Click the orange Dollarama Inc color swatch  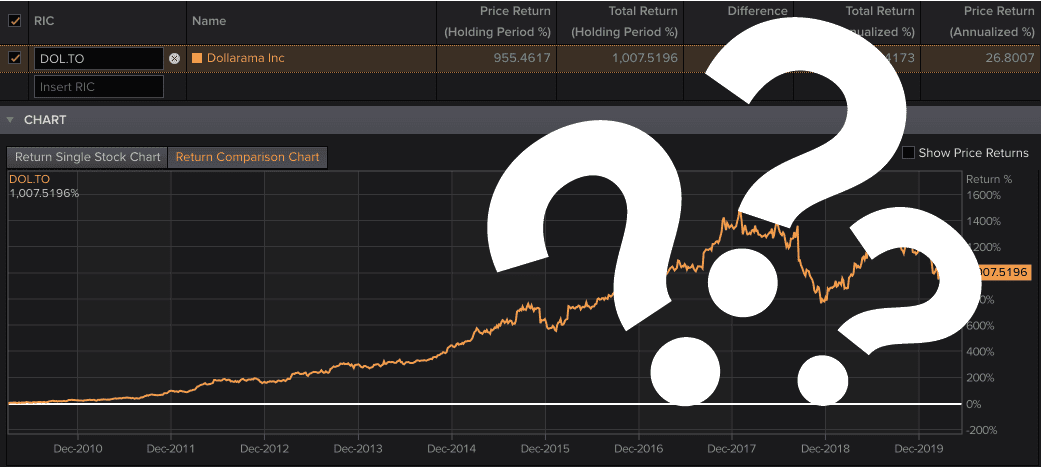coord(197,58)
